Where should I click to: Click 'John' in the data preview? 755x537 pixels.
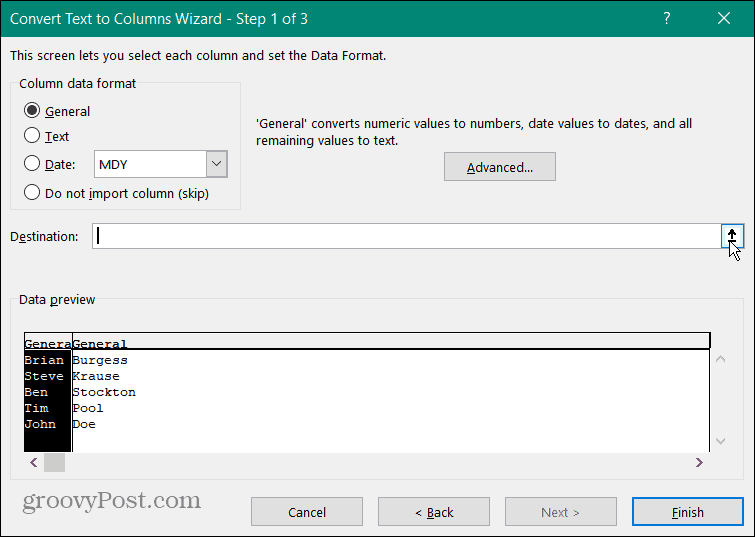pos(40,424)
